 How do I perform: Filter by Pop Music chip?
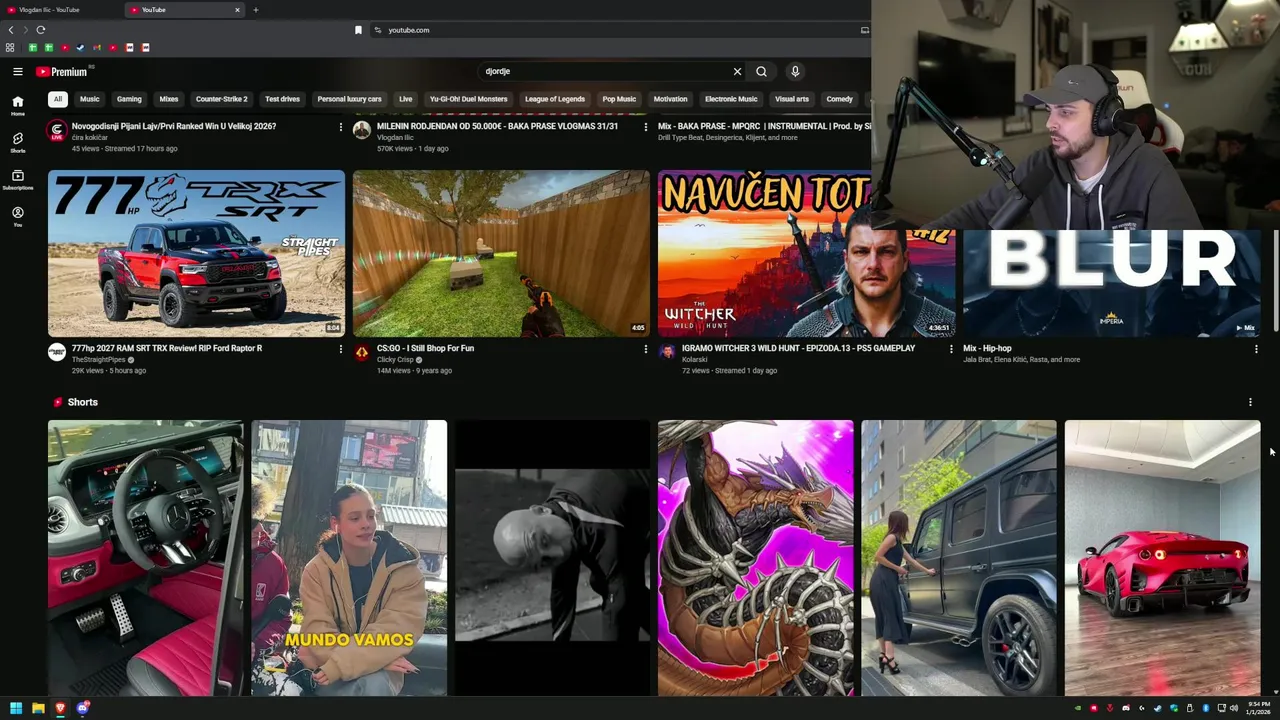point(619,99)
